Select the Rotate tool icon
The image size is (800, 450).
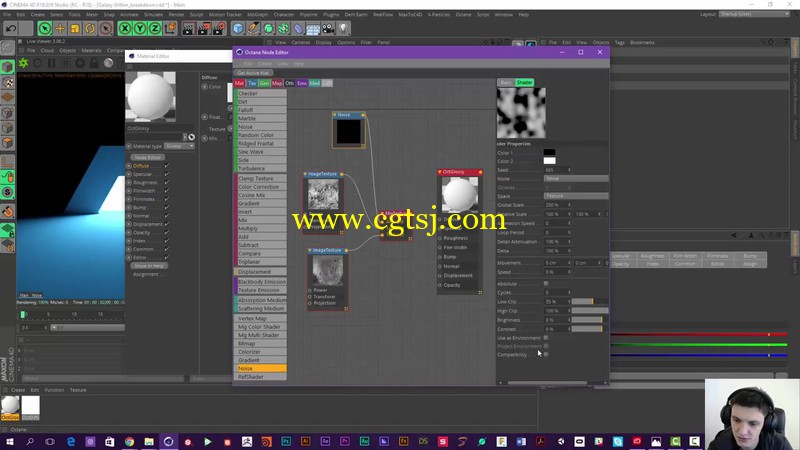tap(90, 29)
